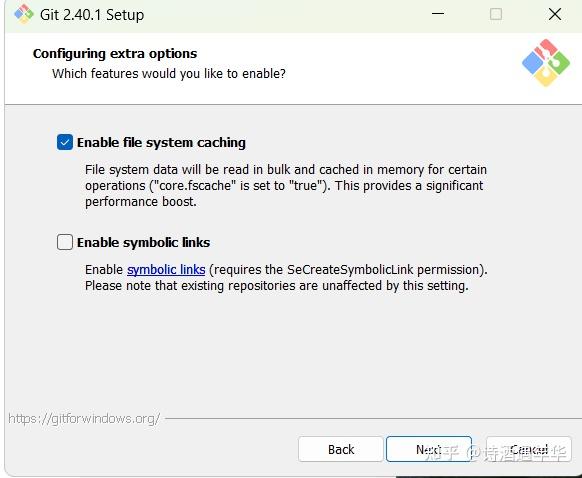Click the https://gitforwindows.org/ footer text

tap(84, 419)
